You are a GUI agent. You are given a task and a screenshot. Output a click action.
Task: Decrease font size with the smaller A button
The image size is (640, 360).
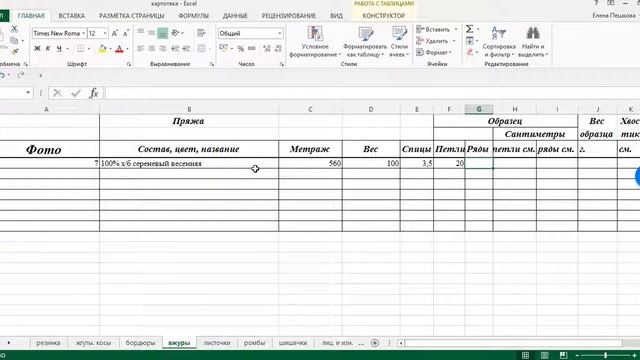coord(126,33)
